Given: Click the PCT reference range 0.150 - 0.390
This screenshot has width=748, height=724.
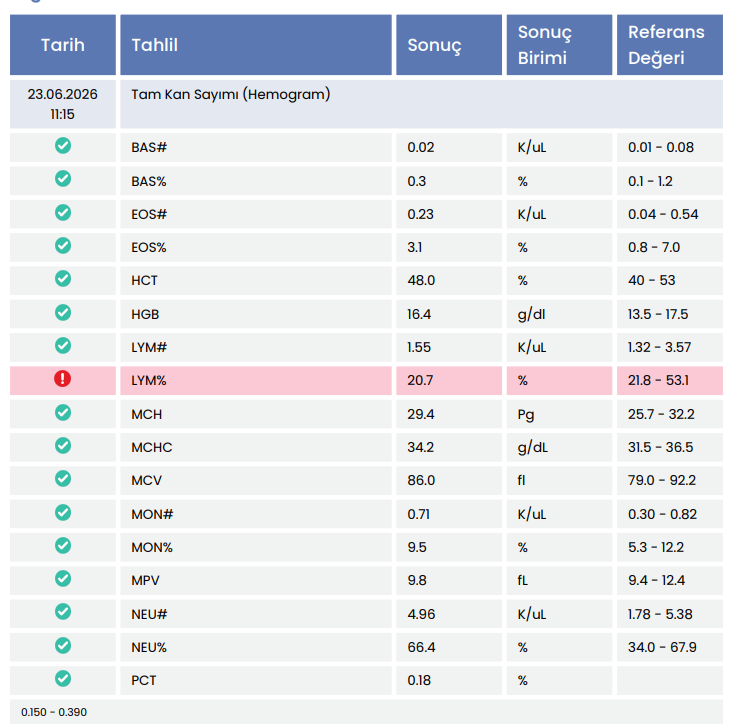Looking at the screenshot, I should pyautogui.click(x=54, y=713).
